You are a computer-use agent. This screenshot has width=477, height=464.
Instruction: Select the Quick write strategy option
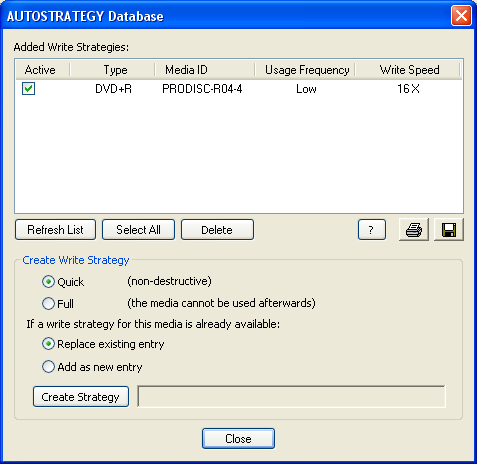(48, 282)
